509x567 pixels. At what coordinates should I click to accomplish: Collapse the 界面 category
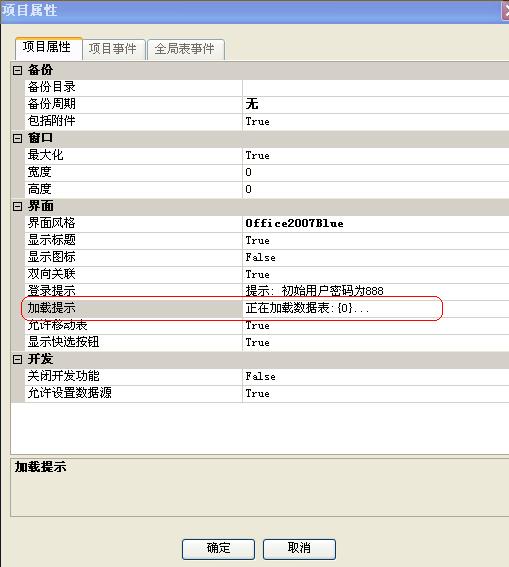17,206
